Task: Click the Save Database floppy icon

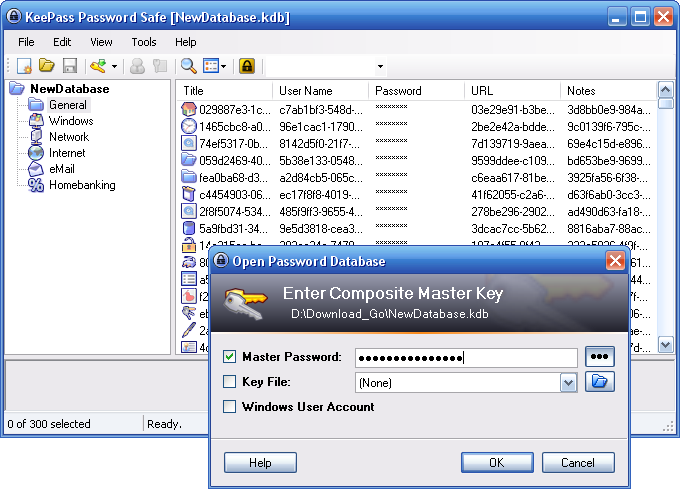Action: (x=70, y=66)
